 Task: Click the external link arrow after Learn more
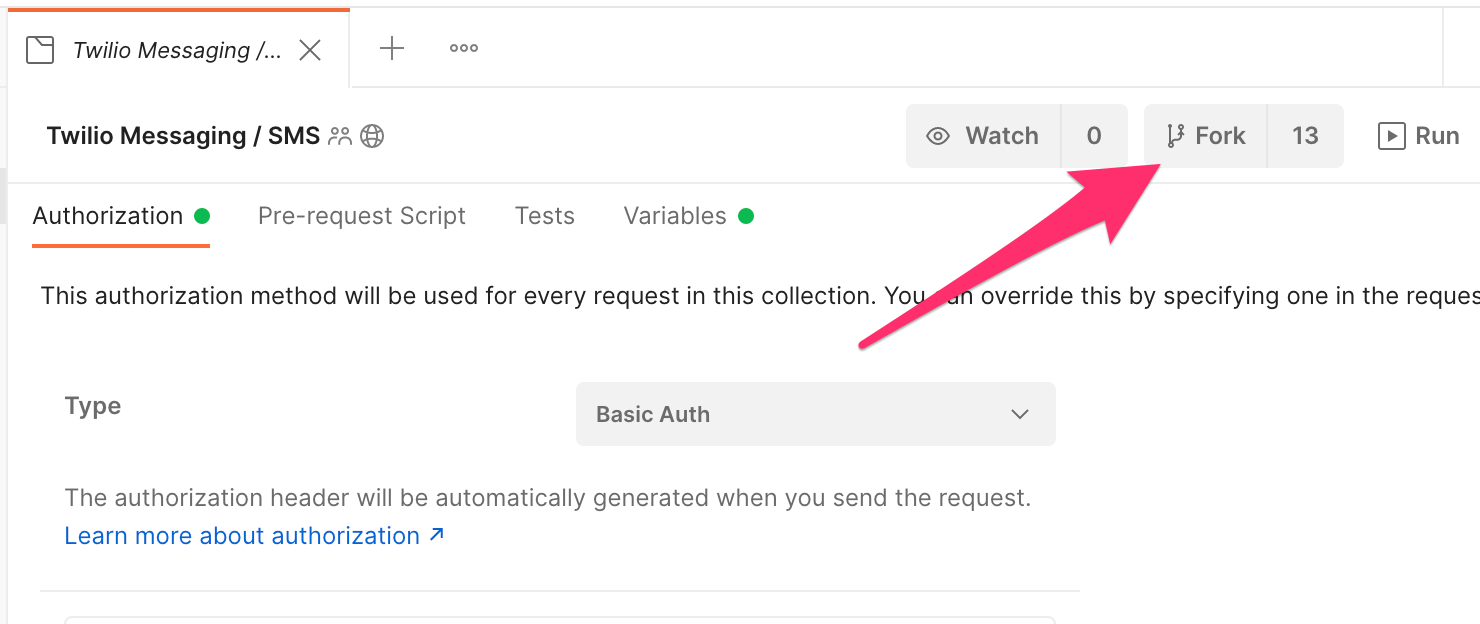(x=436, y=535)
